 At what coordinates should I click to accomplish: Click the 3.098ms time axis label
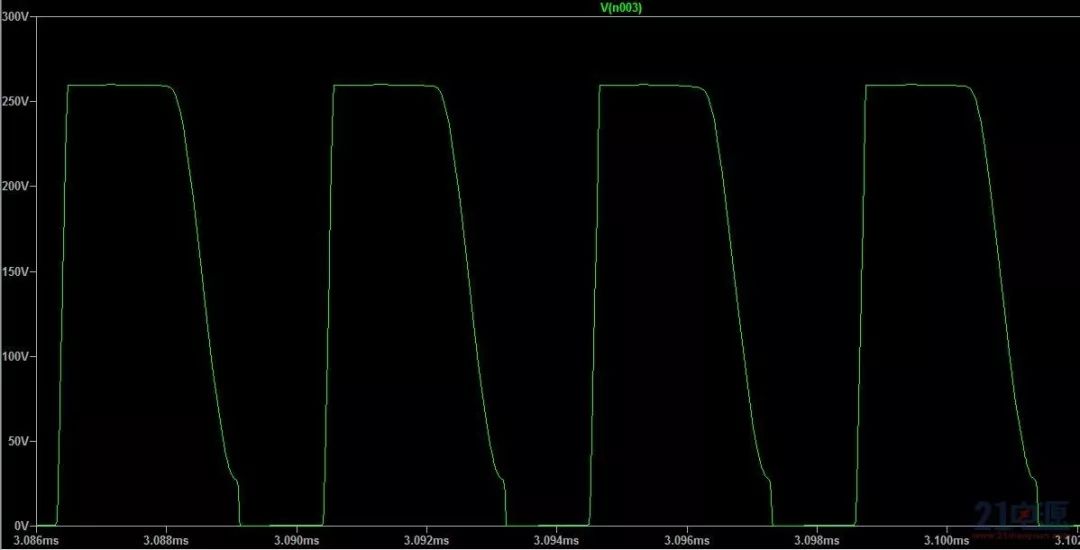point(816,540)
